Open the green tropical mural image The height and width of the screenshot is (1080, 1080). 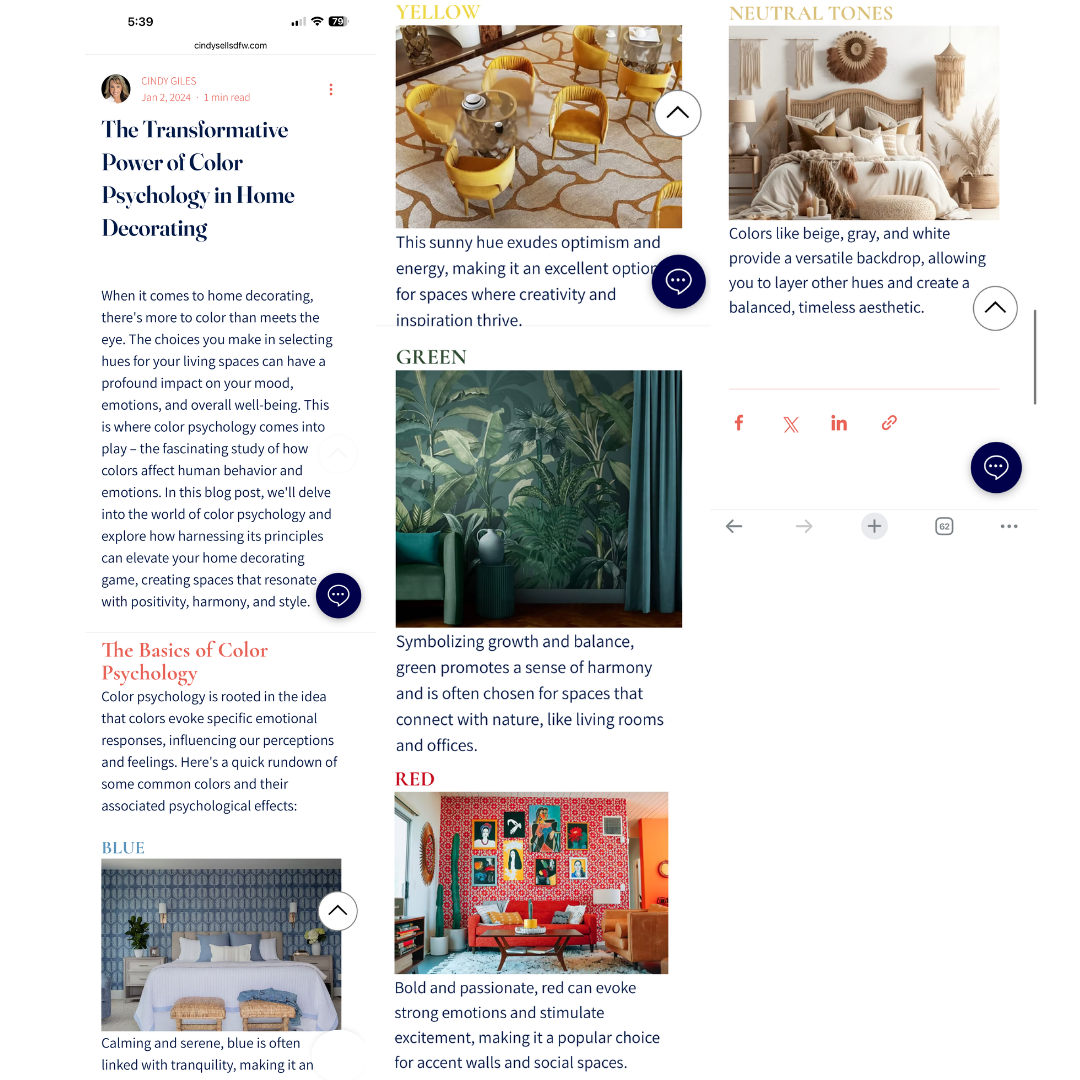539,499
